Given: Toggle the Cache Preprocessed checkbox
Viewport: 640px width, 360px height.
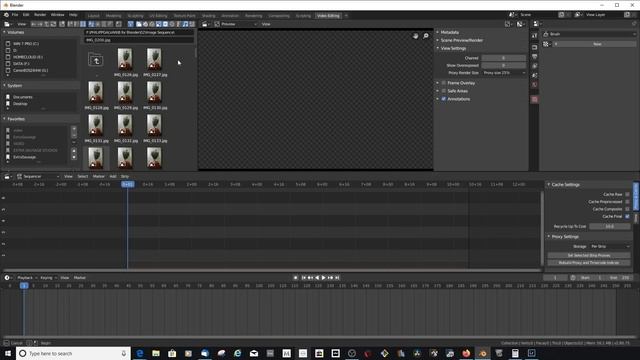Looking at the screenshot, I should click(627, 202).
